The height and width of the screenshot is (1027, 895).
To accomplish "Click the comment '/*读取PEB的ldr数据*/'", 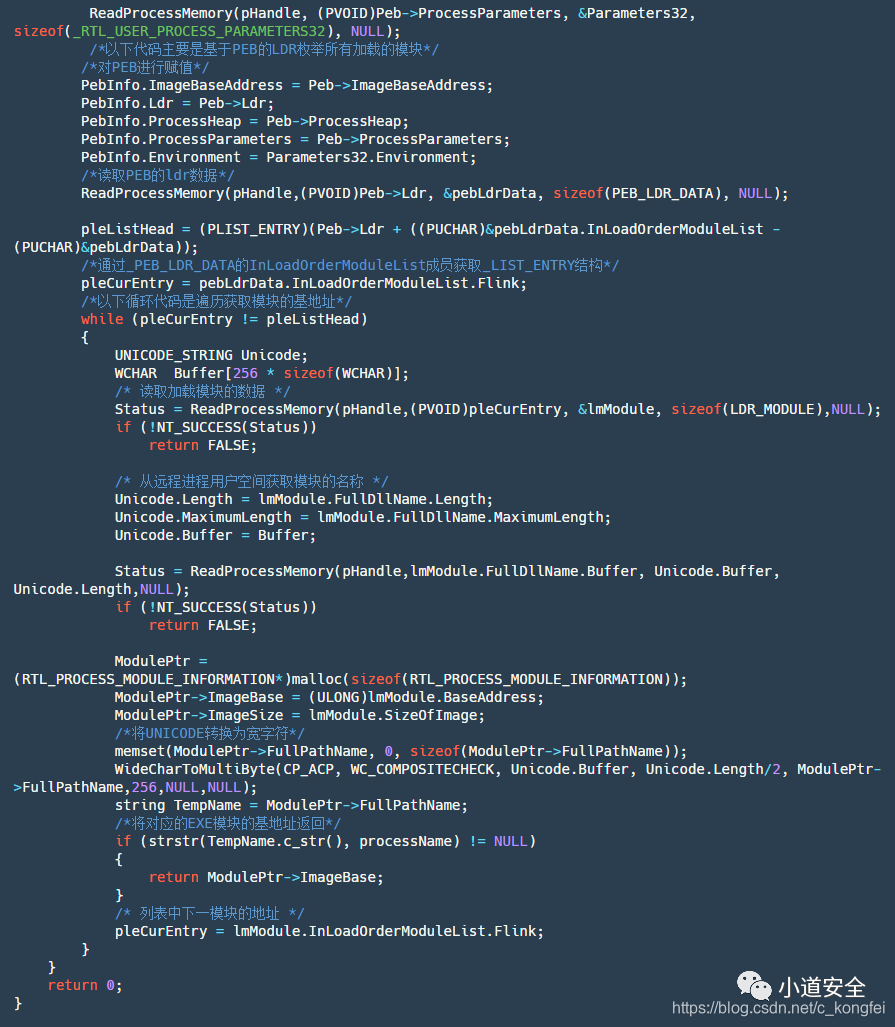I will (157, 176).
